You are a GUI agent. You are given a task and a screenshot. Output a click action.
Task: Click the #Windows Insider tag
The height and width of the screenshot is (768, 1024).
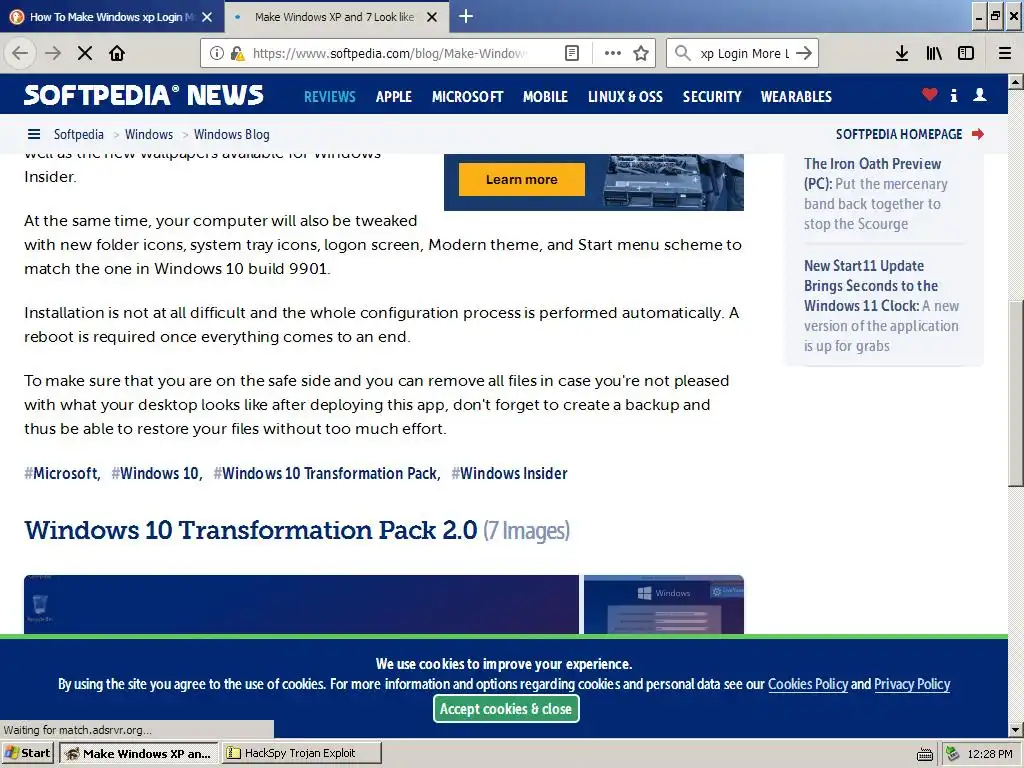(509, 473)
